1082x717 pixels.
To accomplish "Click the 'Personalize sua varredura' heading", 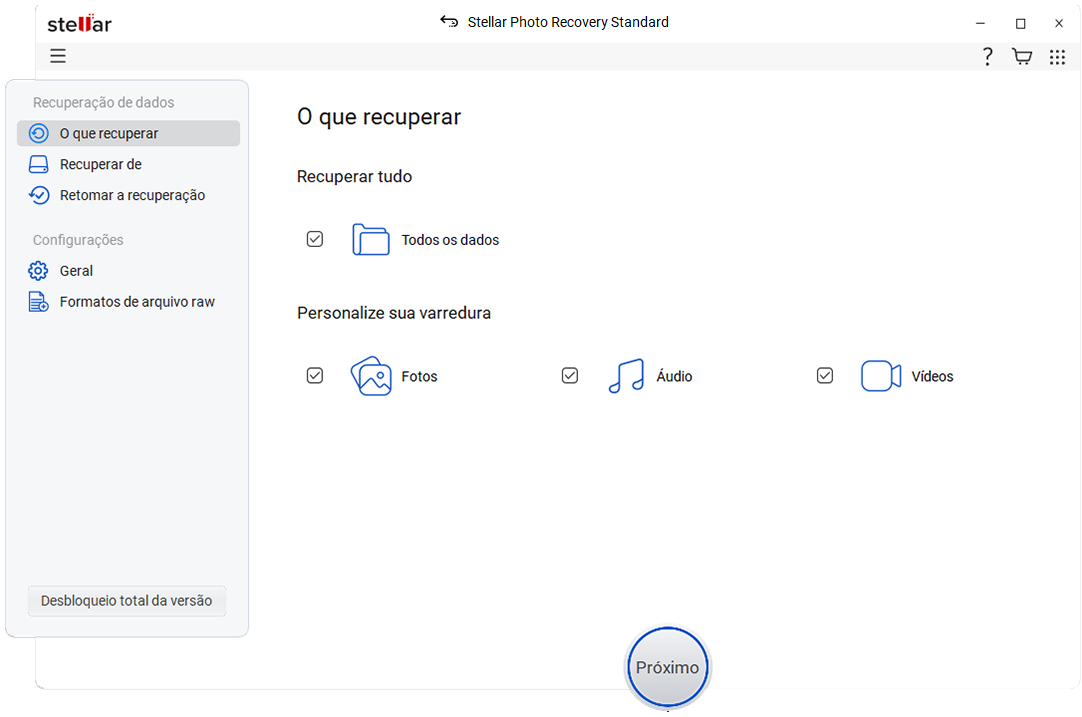I will tap(394, 313).
